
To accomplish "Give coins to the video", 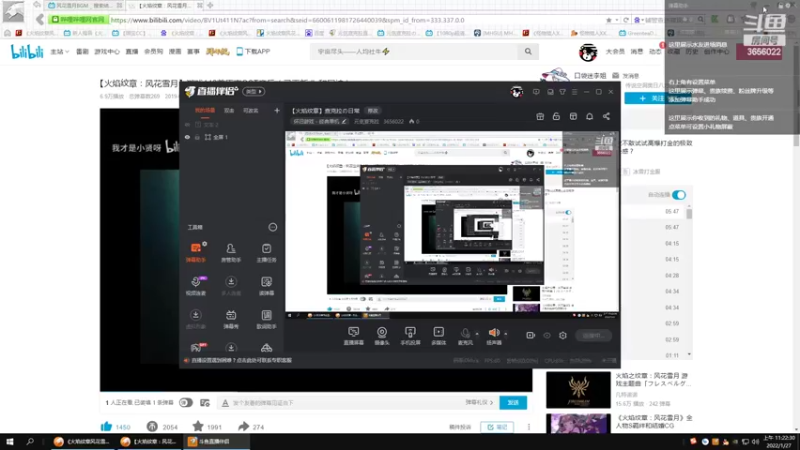I will pyautogui.click(x=152, y=426).
